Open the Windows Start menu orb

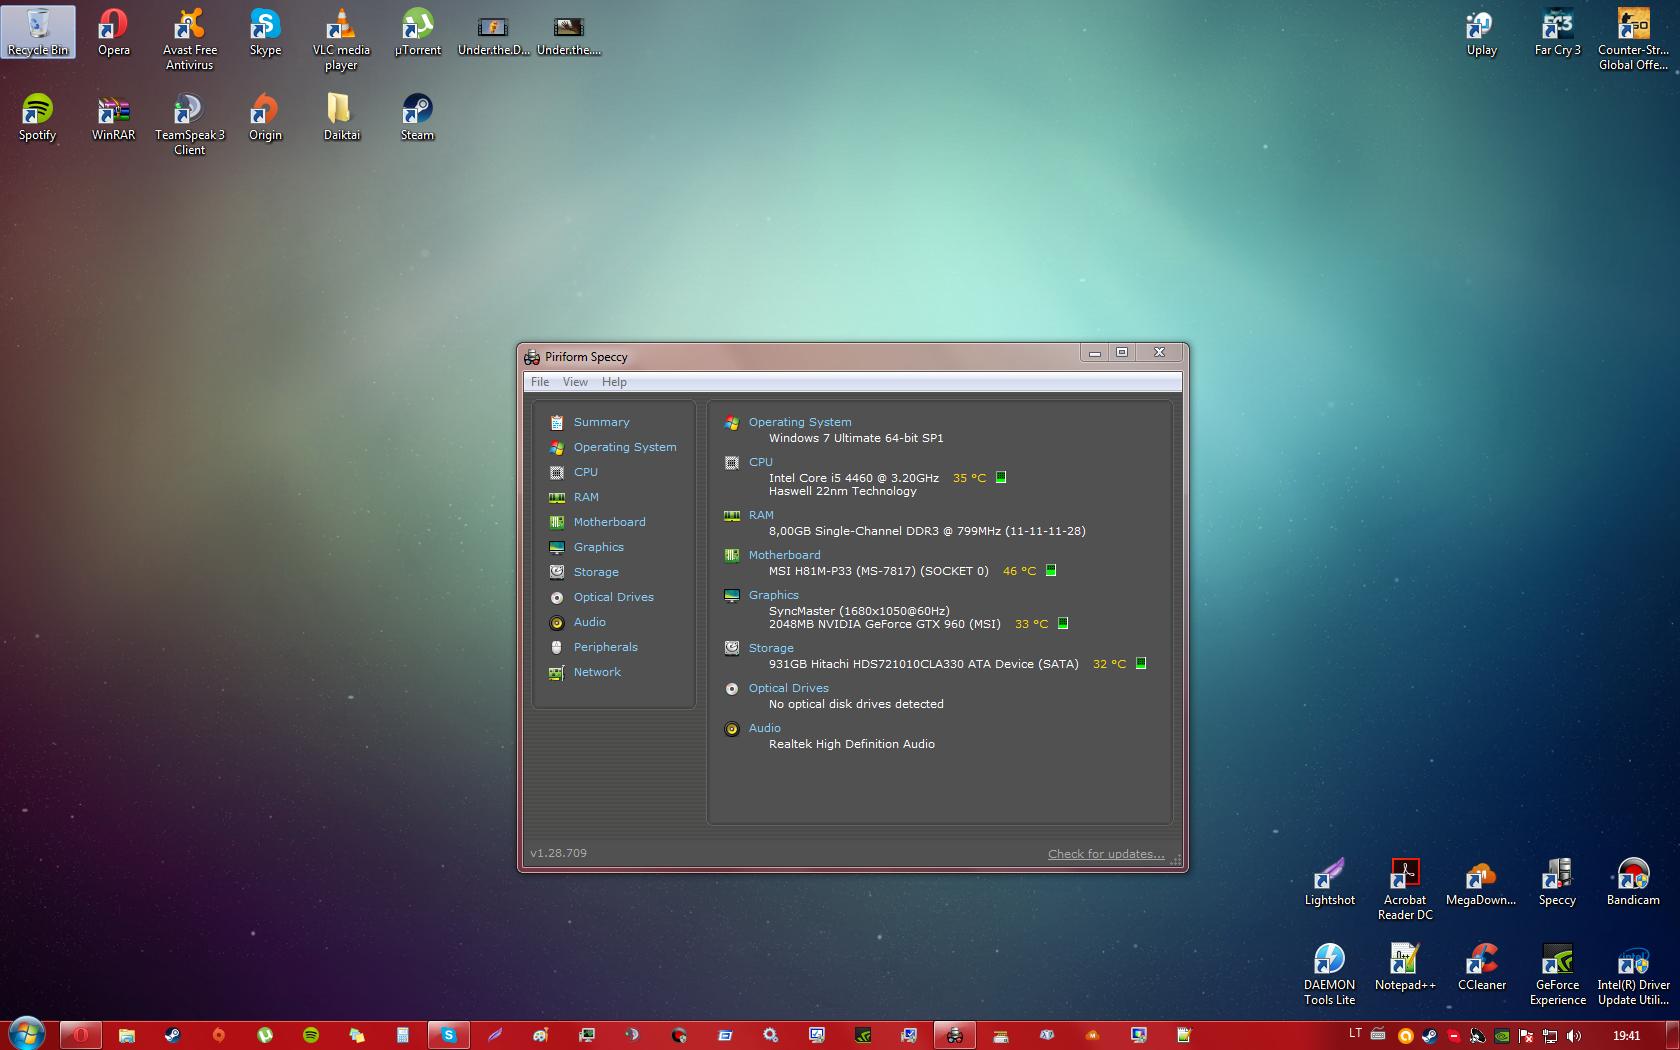coord(26,1034)
